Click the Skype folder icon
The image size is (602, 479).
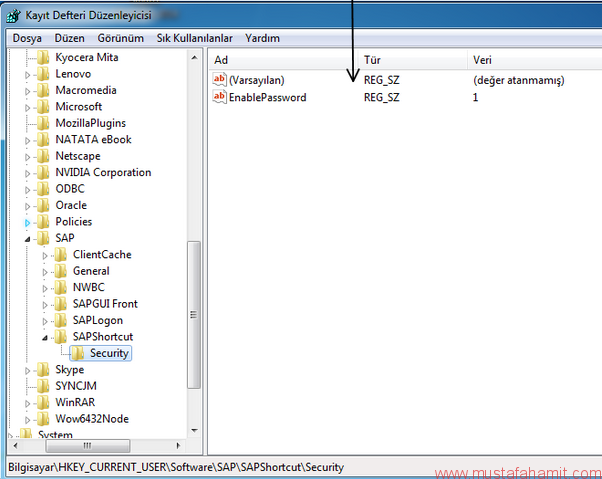coord(43,370)
